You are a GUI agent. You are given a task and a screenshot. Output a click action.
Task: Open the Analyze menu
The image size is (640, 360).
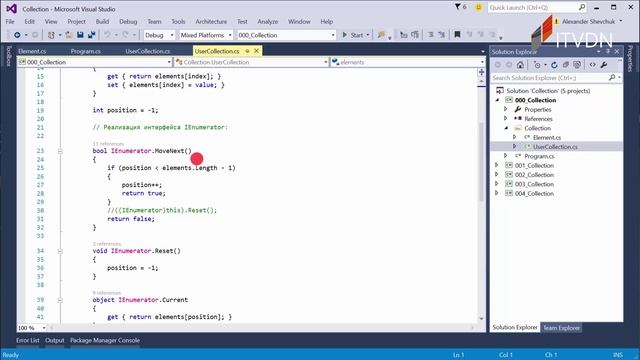[268, 22]
